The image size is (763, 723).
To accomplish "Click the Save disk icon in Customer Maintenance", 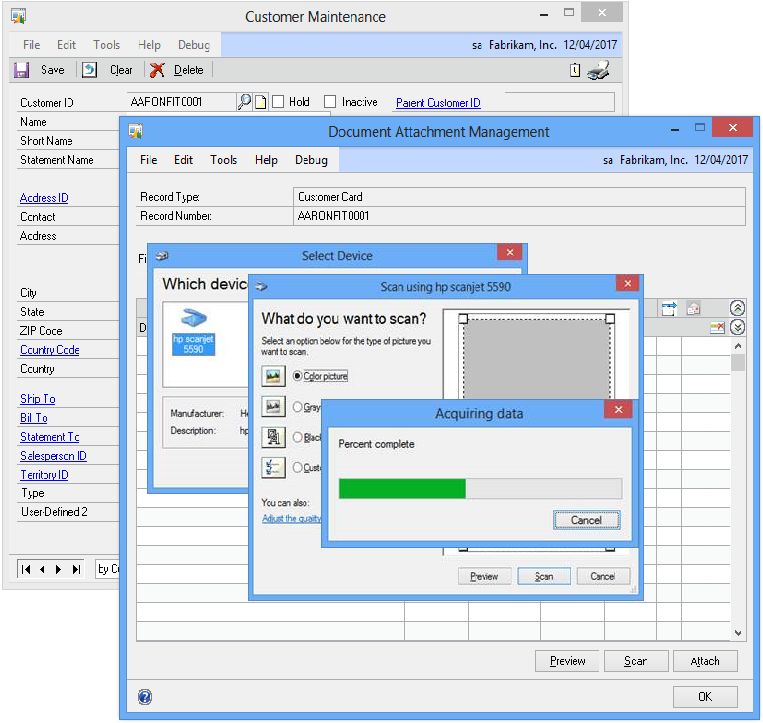I will pyautogui.click(x=21, y=70).
